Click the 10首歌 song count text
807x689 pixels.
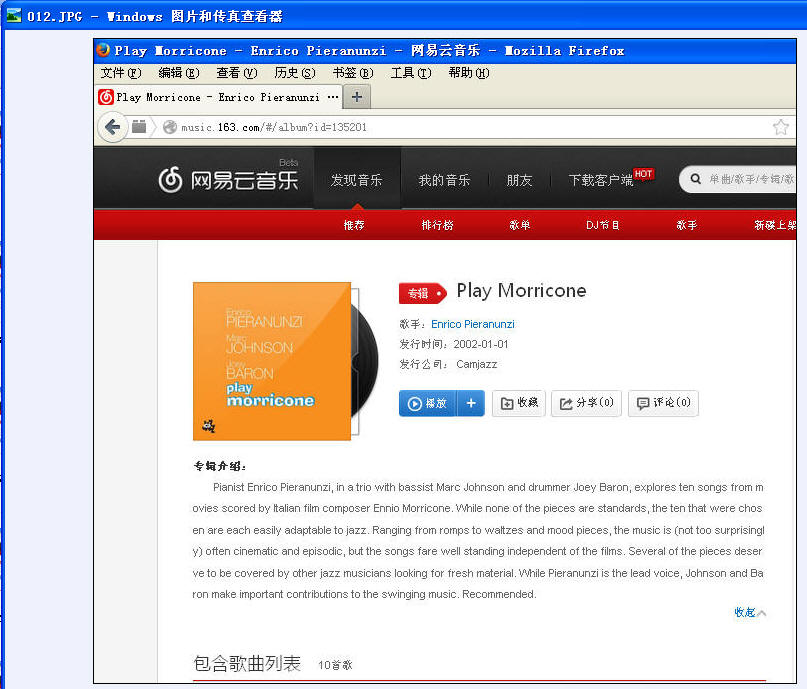coord(335,665)
